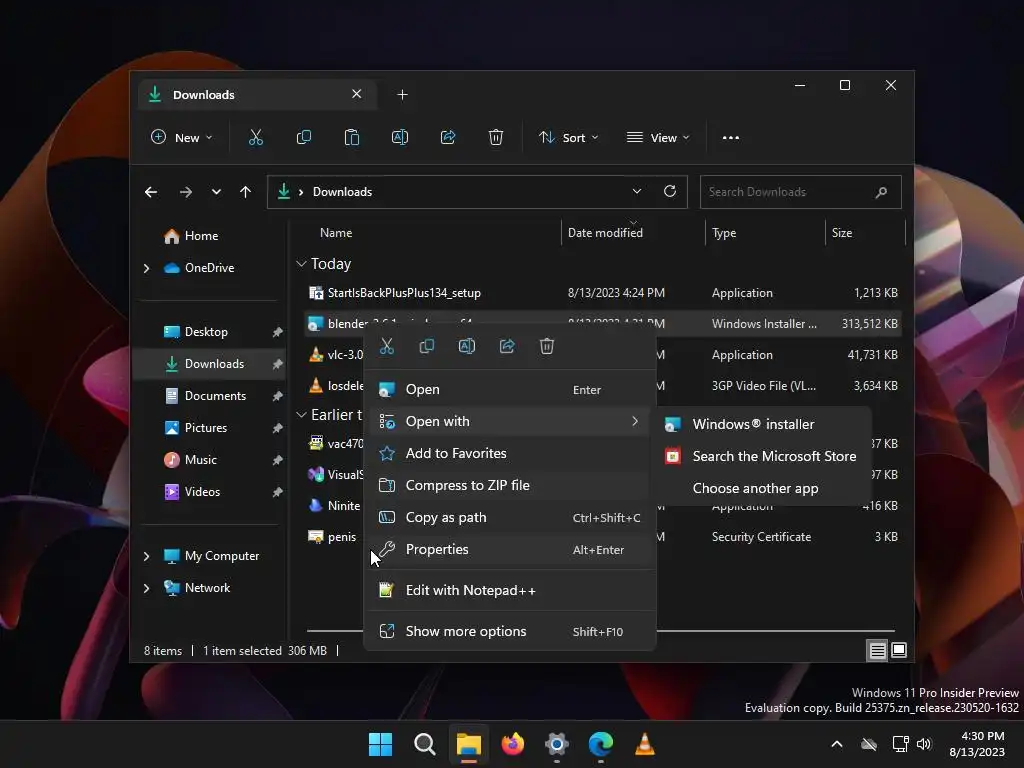The width and height of the screenshot is (1024, 768).
Task: Click the Share icon in the context menu
Action: coord(507,346)
